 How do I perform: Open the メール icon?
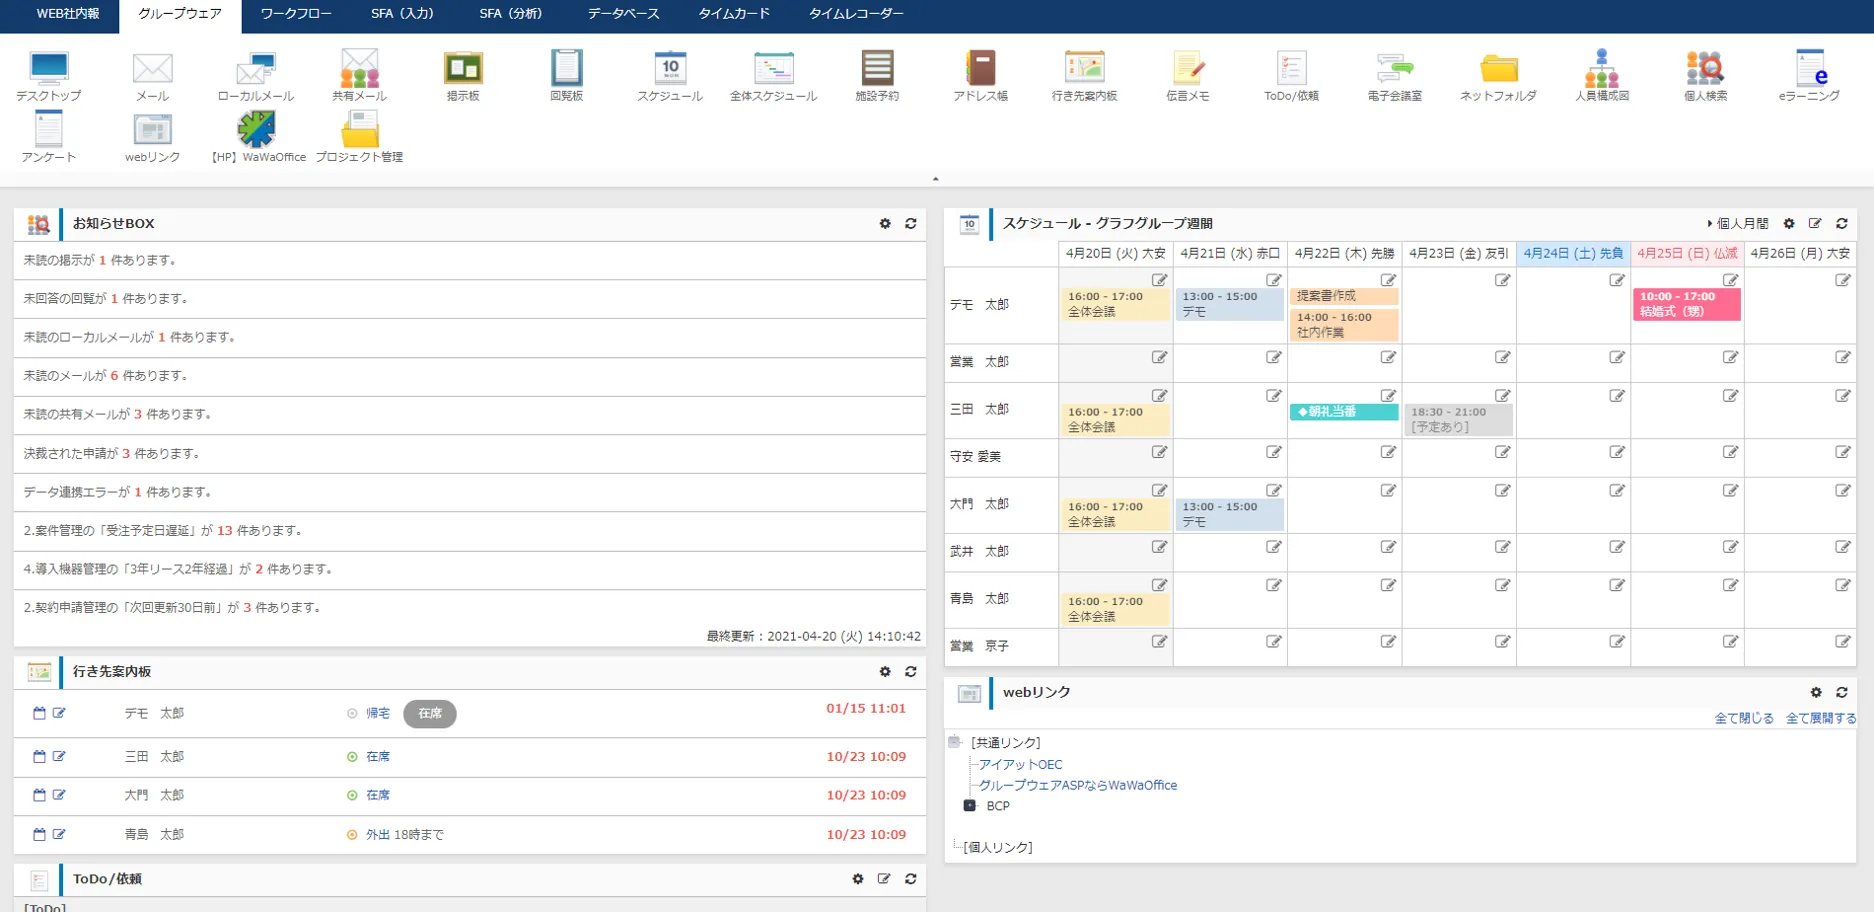152,76
